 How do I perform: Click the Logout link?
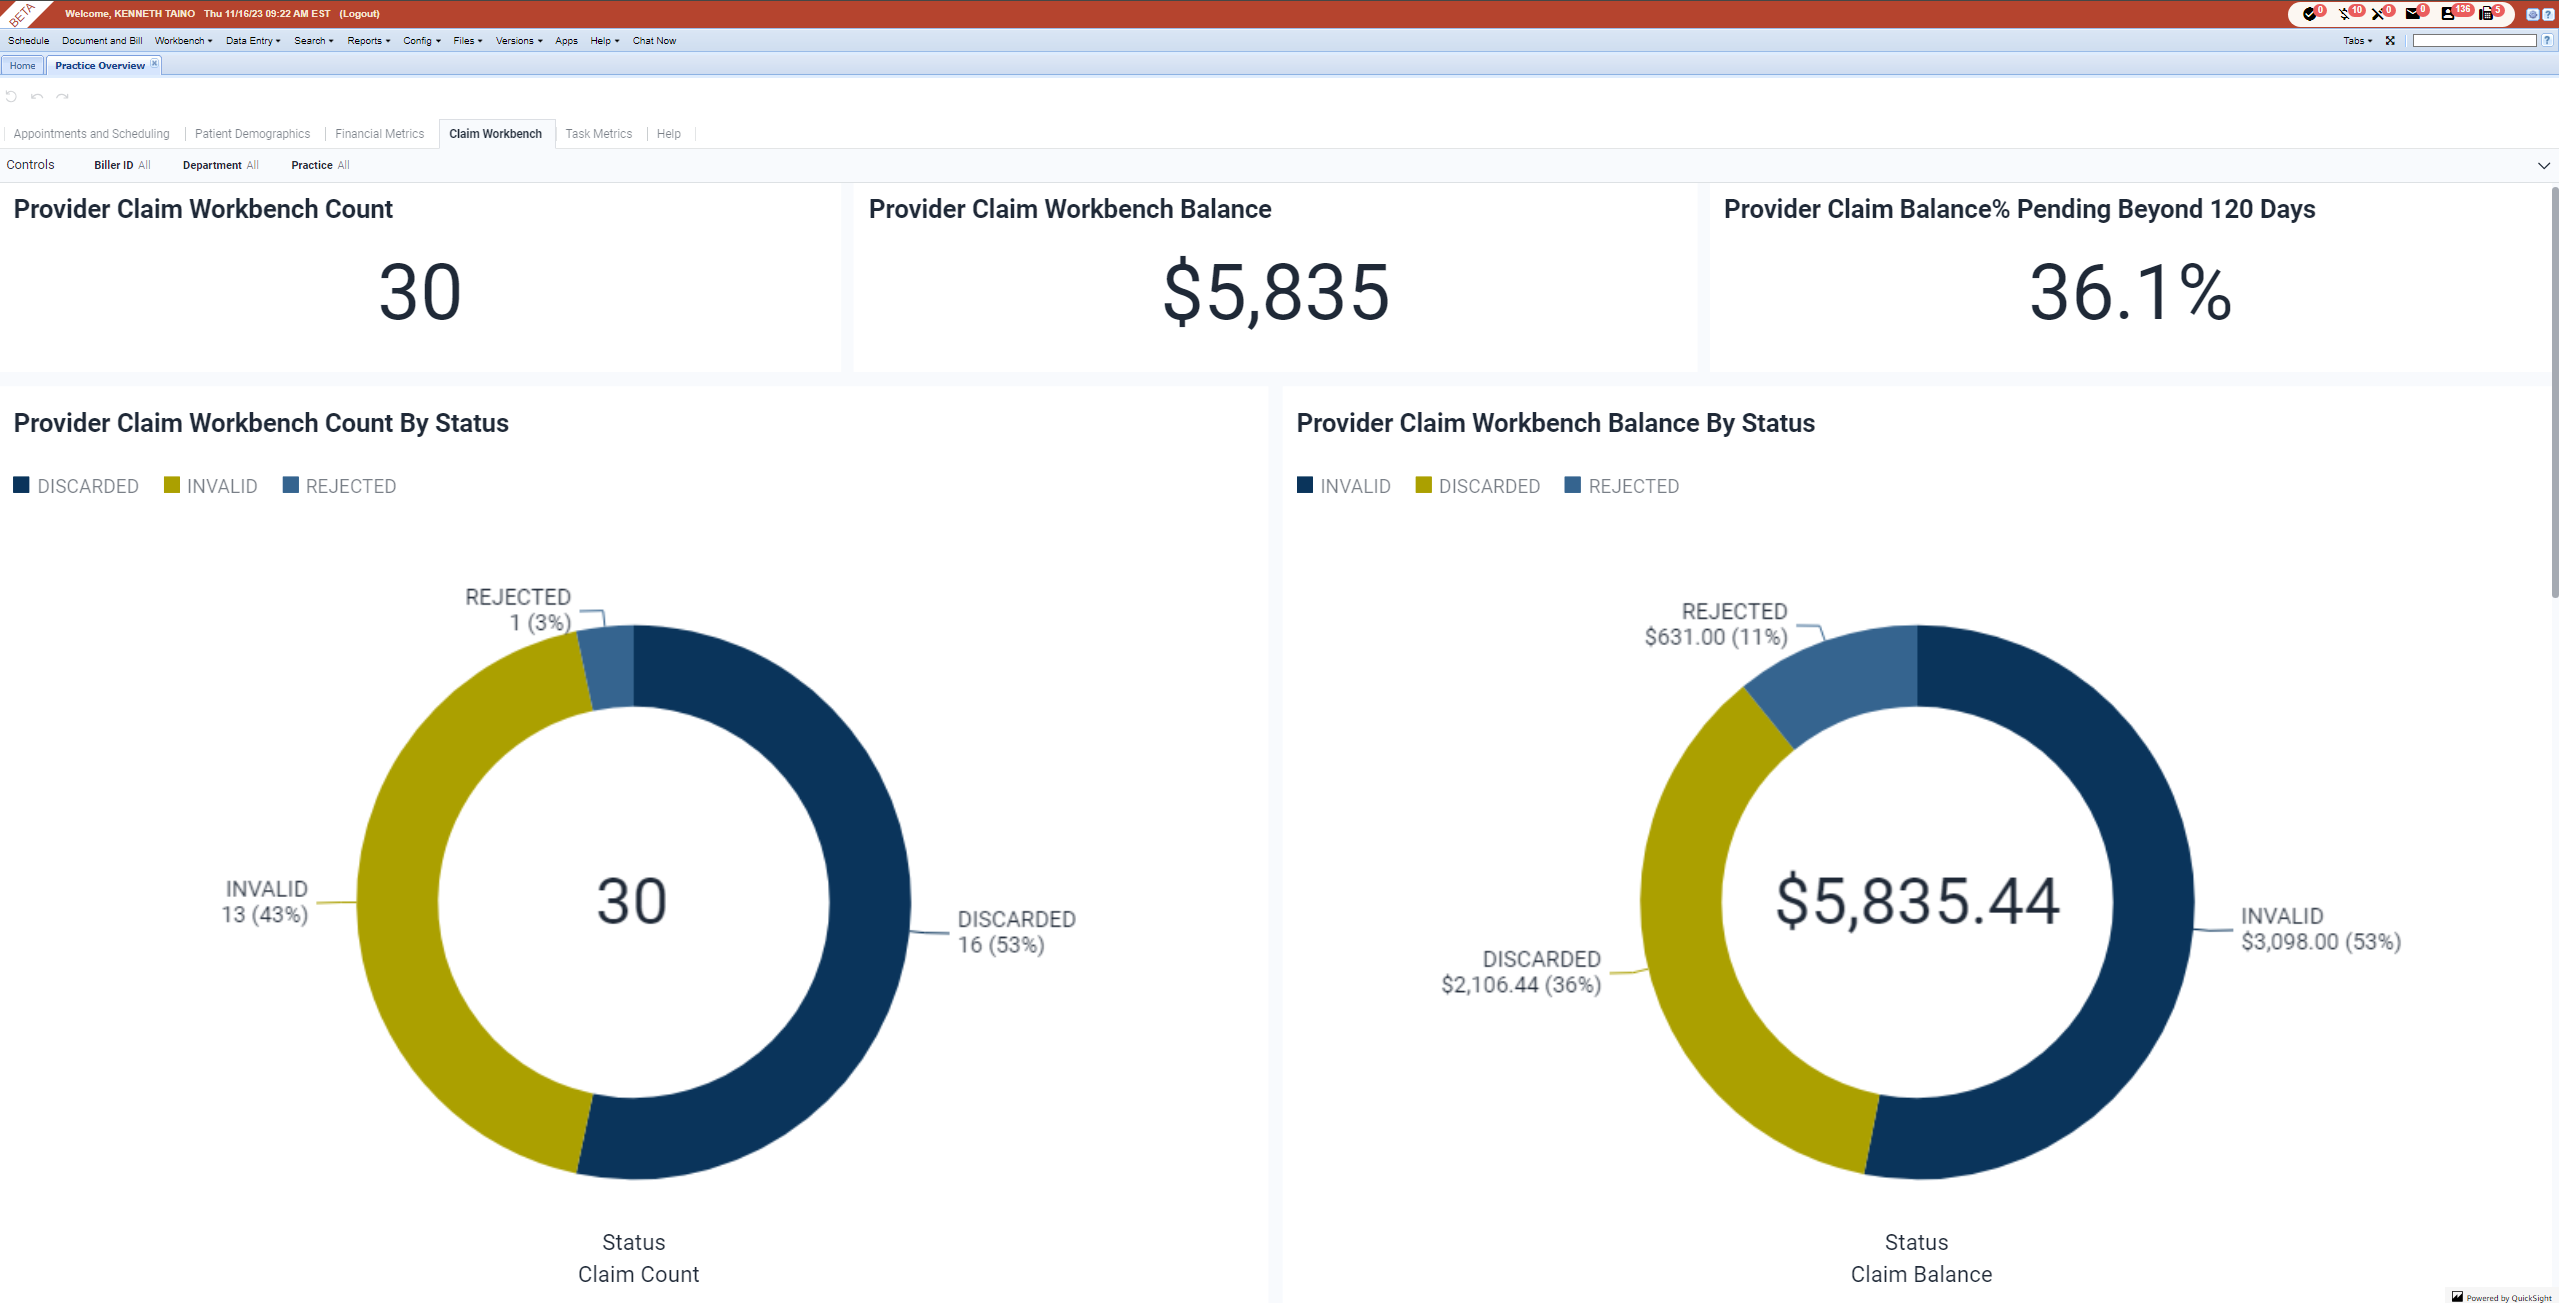[359, 14]
